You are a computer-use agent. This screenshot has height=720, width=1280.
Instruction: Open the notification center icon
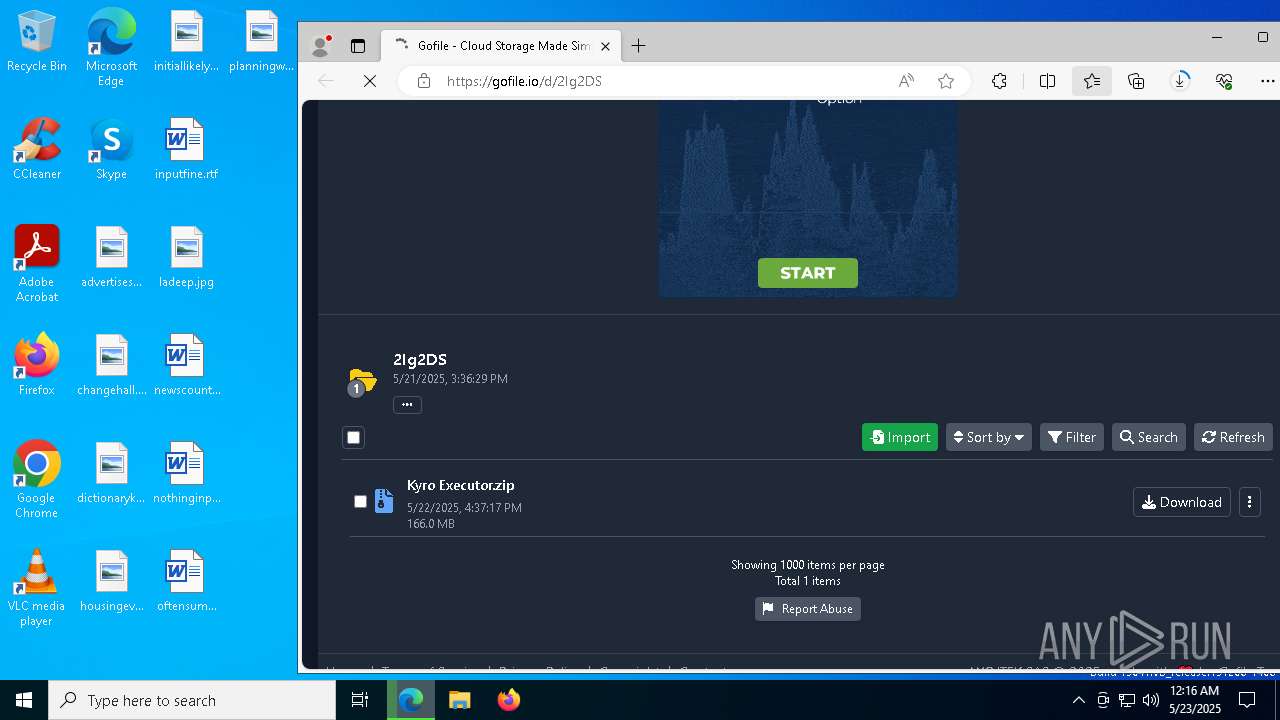point(1247,700)
